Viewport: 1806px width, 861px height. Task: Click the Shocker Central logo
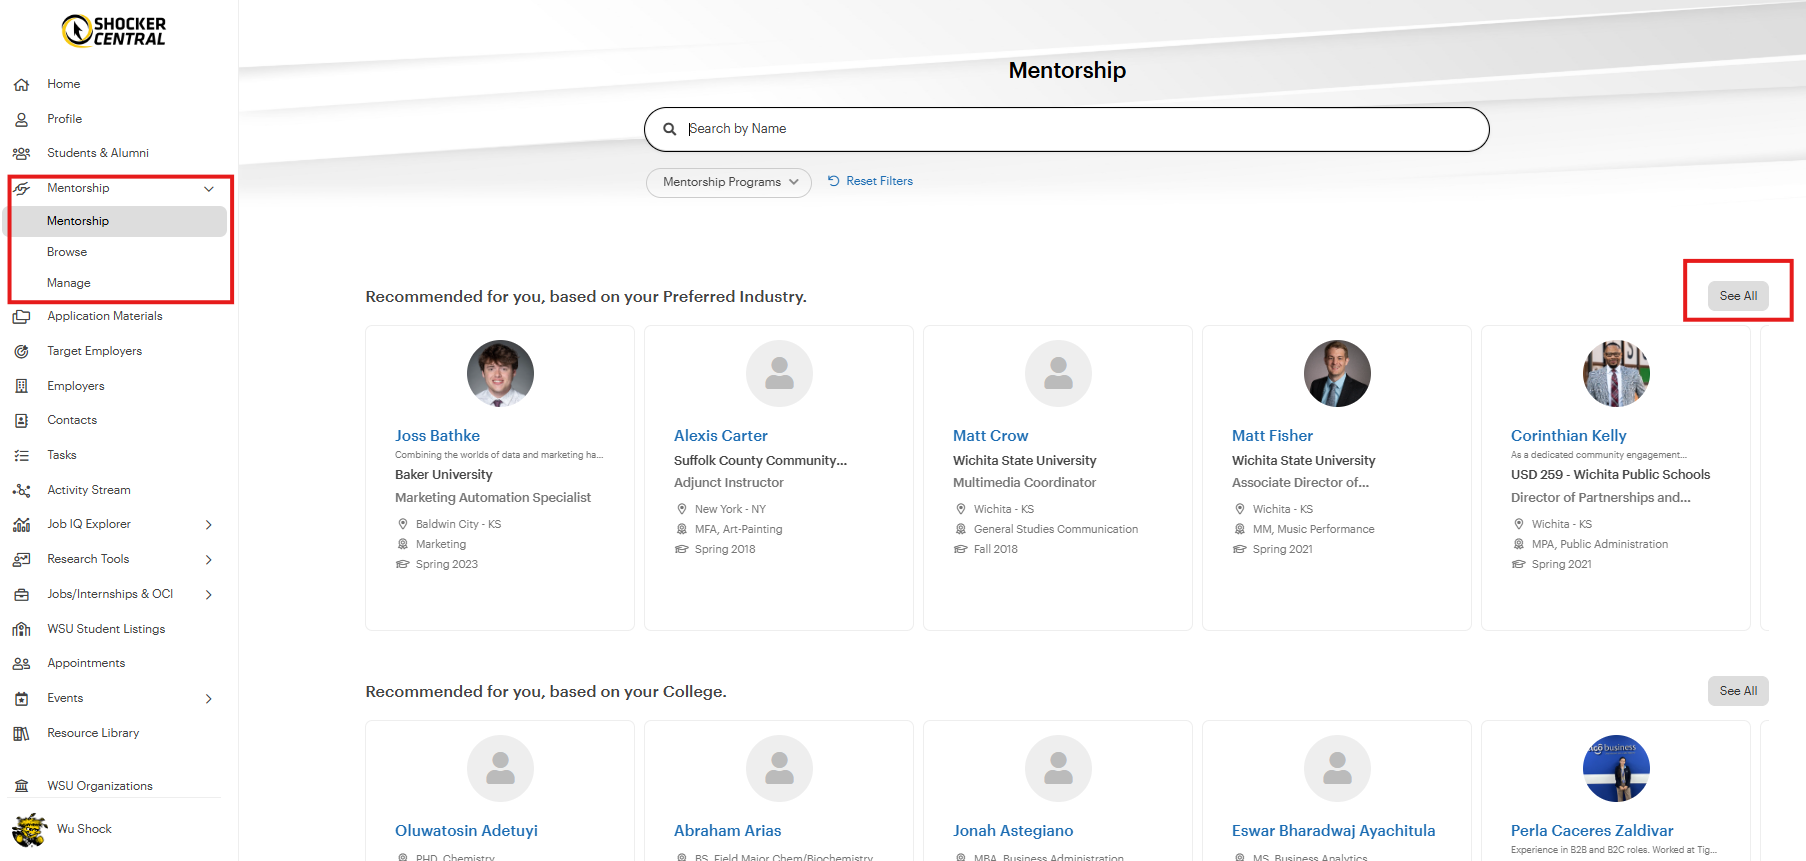[114, 31]
